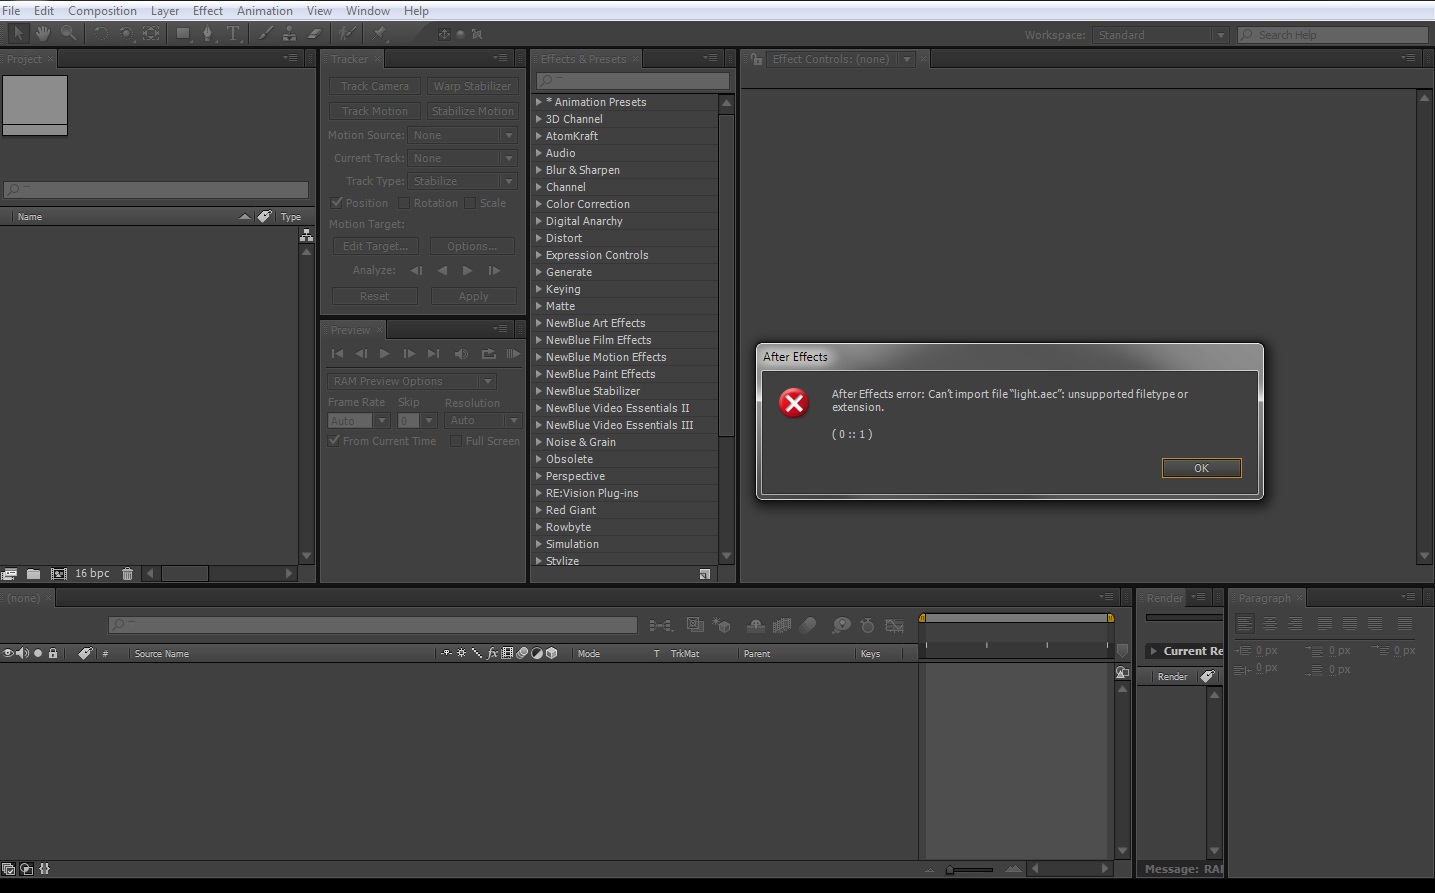Open the Layer menu
This screenshot has width=1435, height=893.
tap(165, 11)
